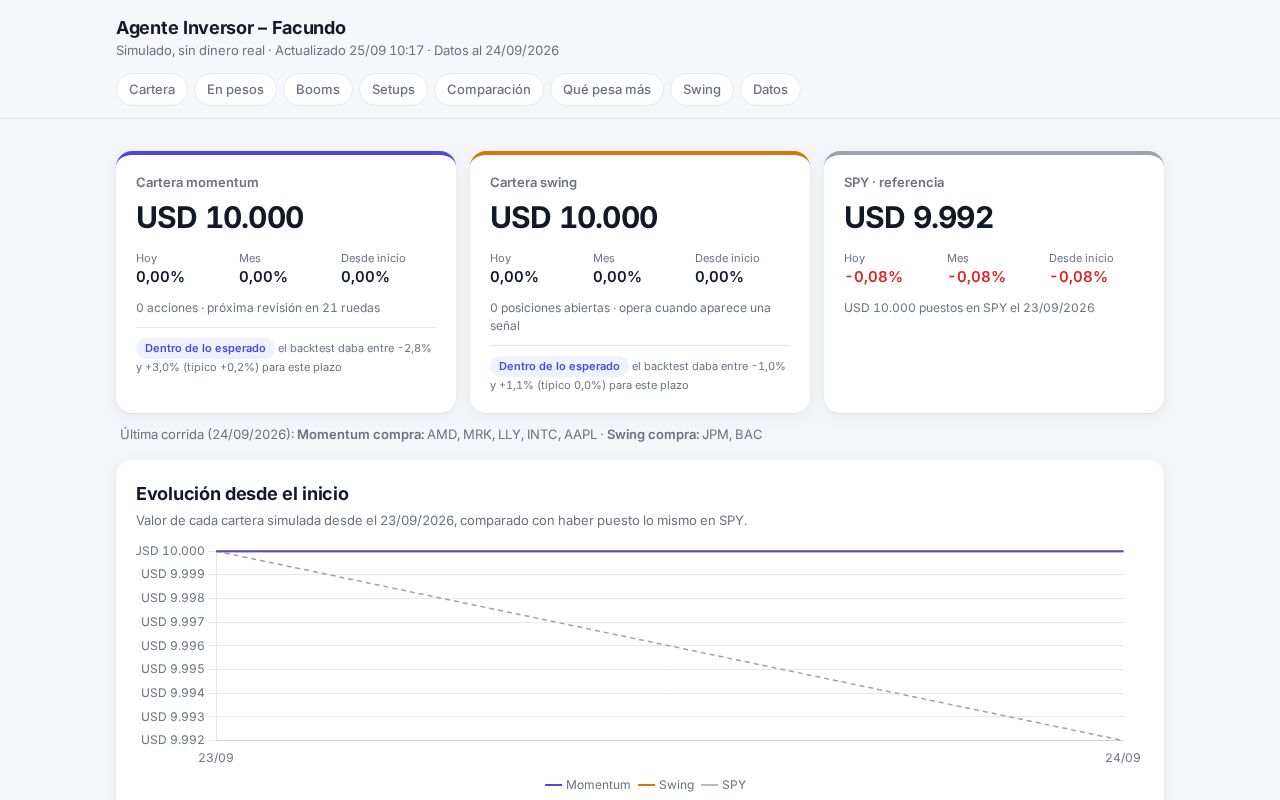The height and width of the screenshot is (800, 1280).
Task: Click the Hoy percentage in Cartera momentum card
Action: pos(160,277)
